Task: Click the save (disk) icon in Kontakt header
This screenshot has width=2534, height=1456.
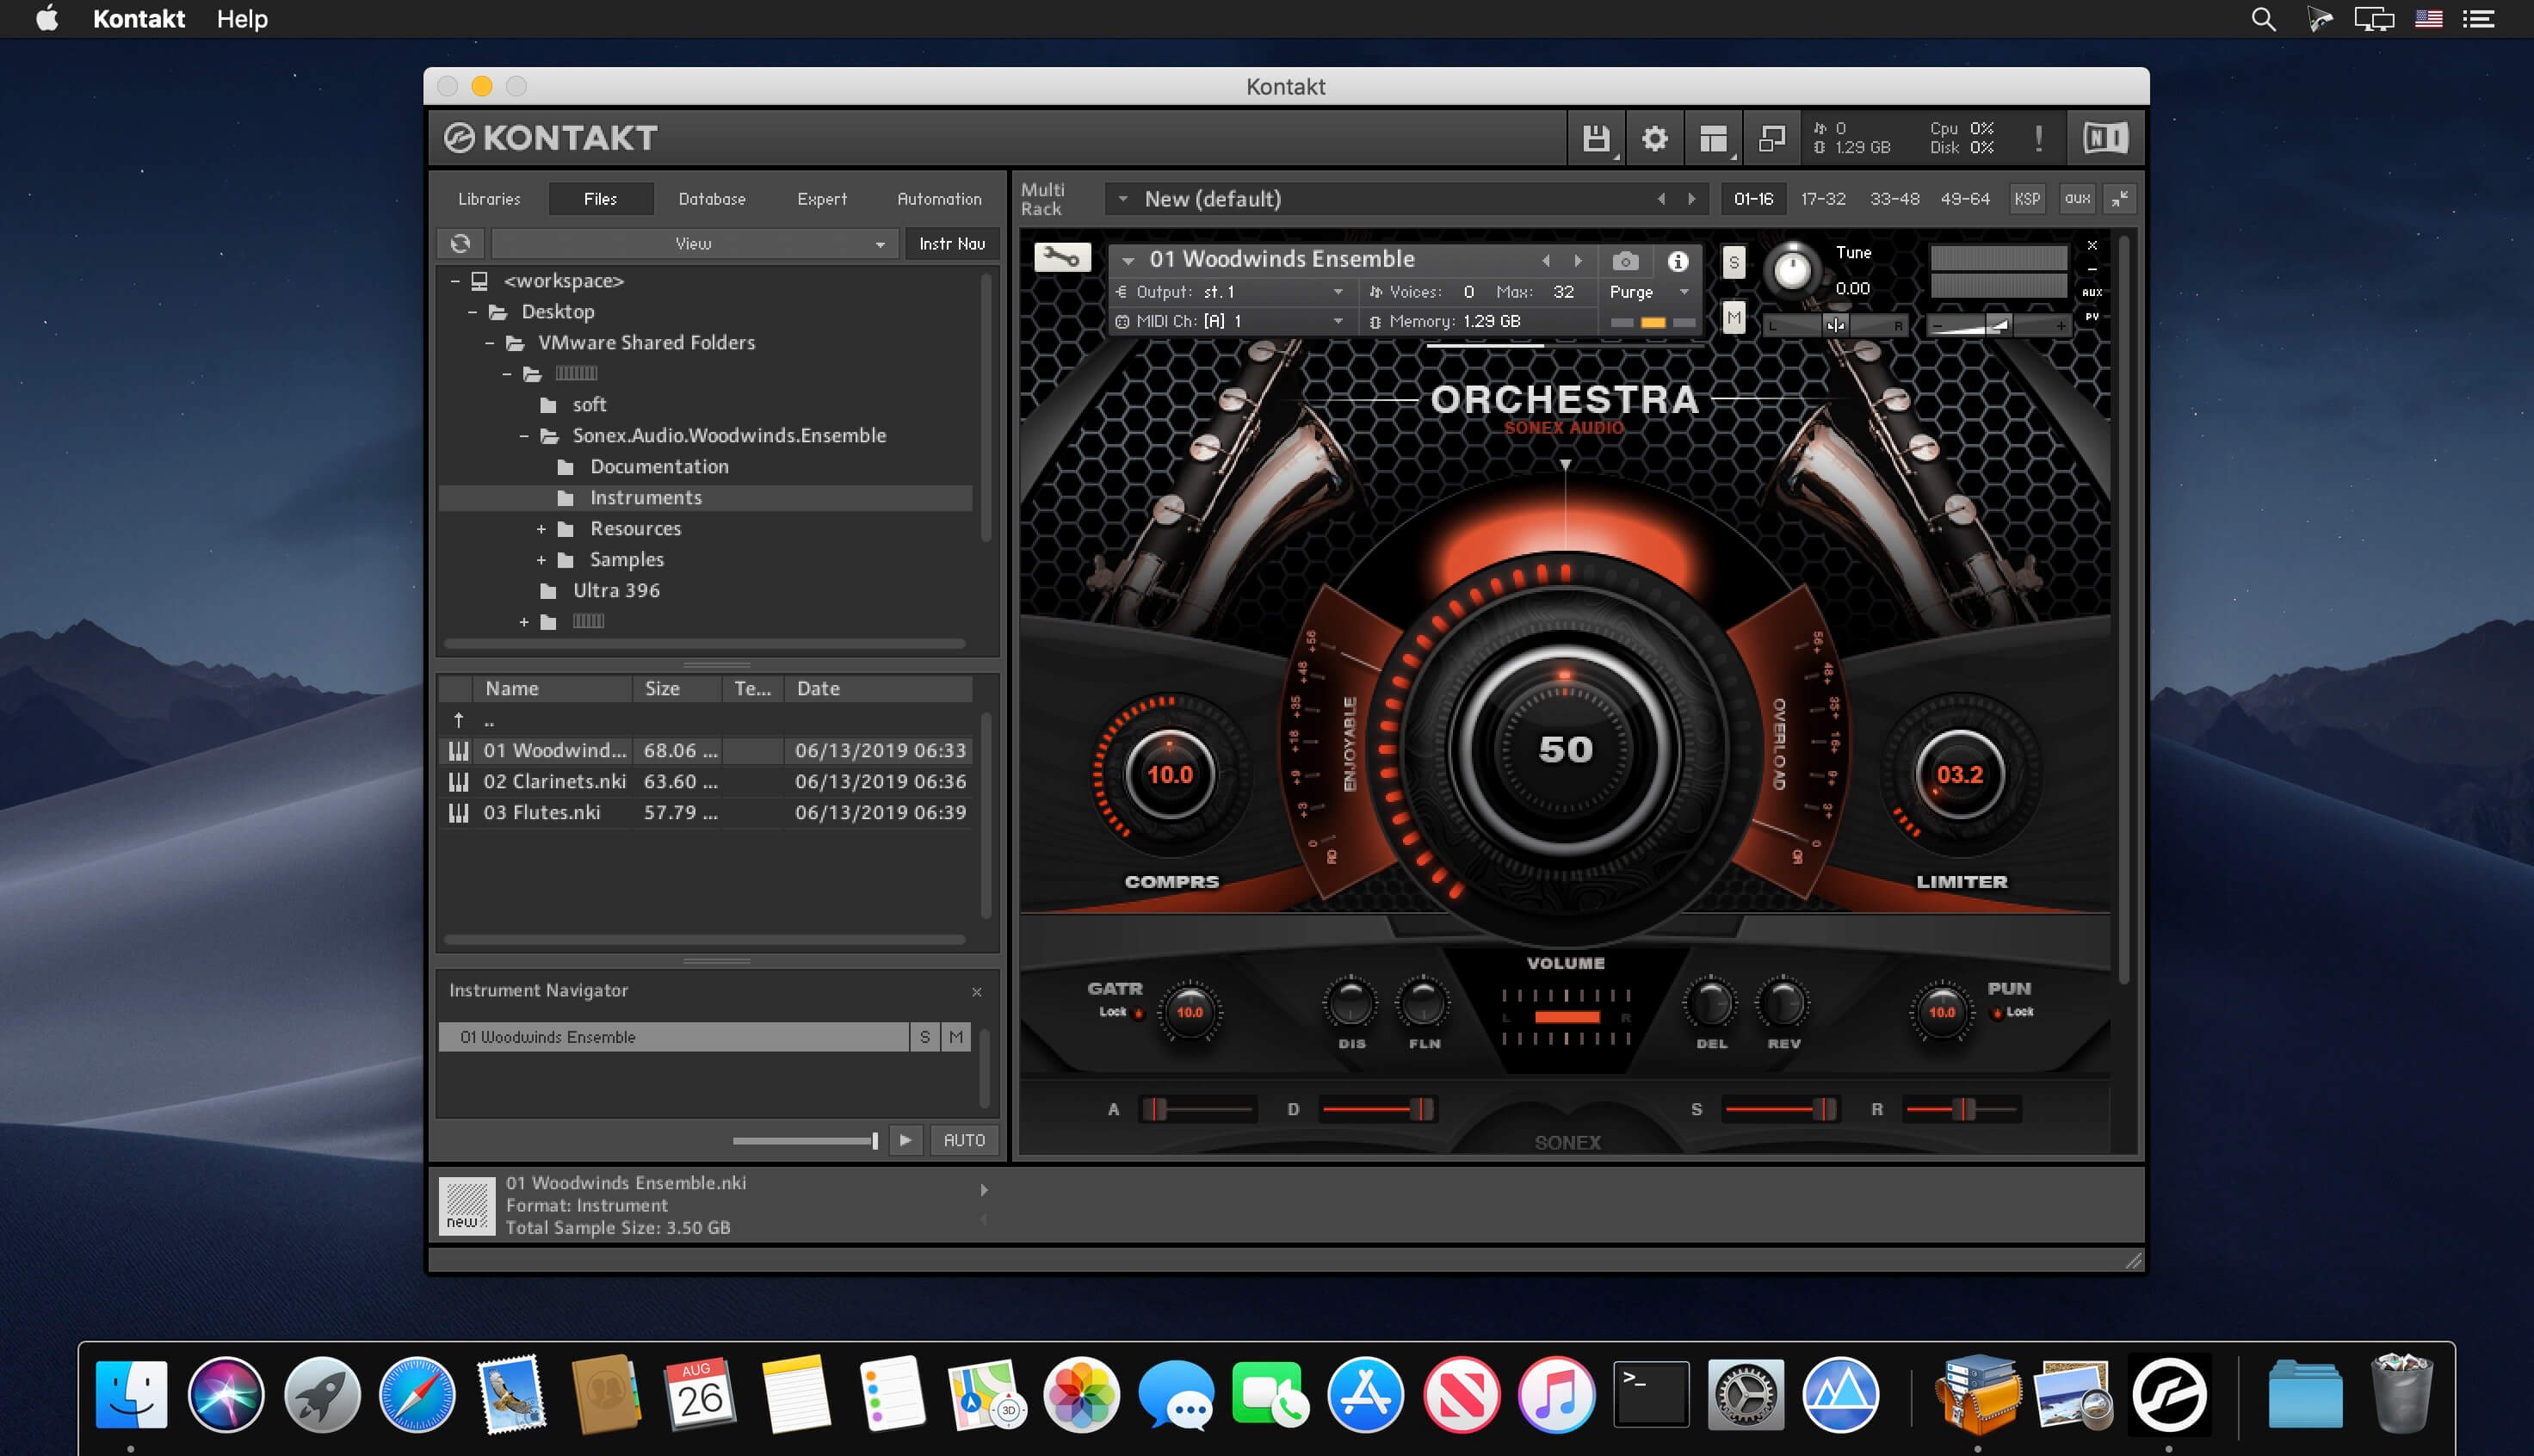Action: 1595,138
